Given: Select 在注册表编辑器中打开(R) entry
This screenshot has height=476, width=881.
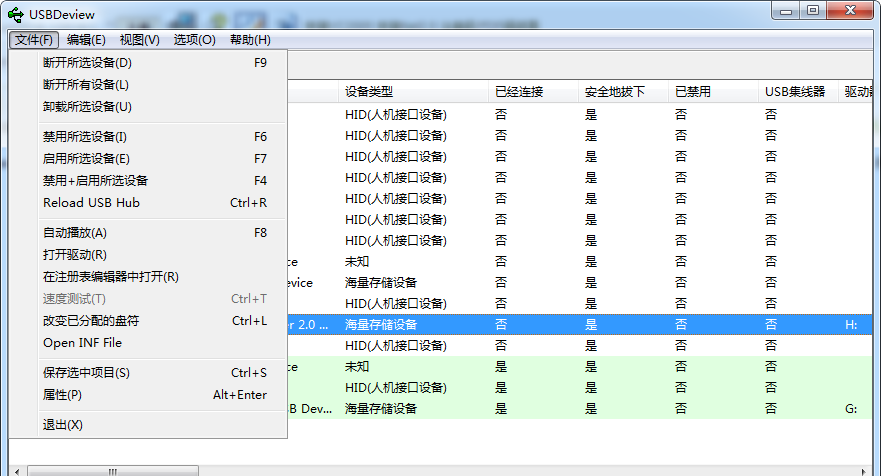Looking at the screenshot, I should coord(162,276).
